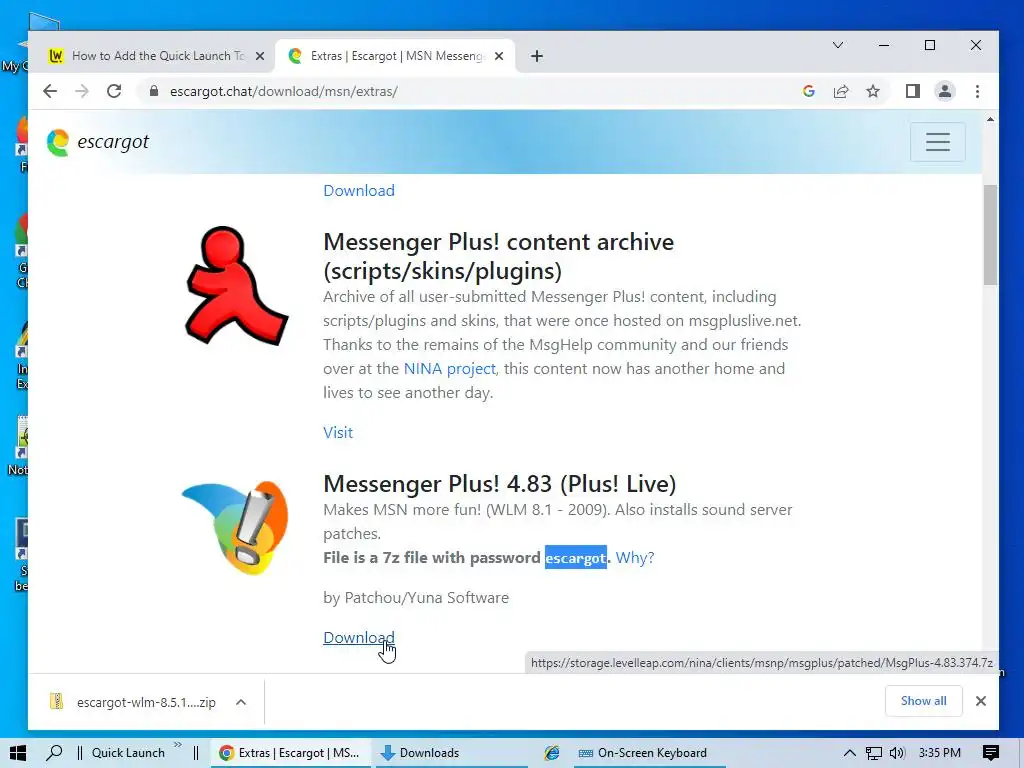The width and height of the screenshot is (1024, 768).
Task: Open the escargot hamburger navigation menu
Action: click(938, 142)
